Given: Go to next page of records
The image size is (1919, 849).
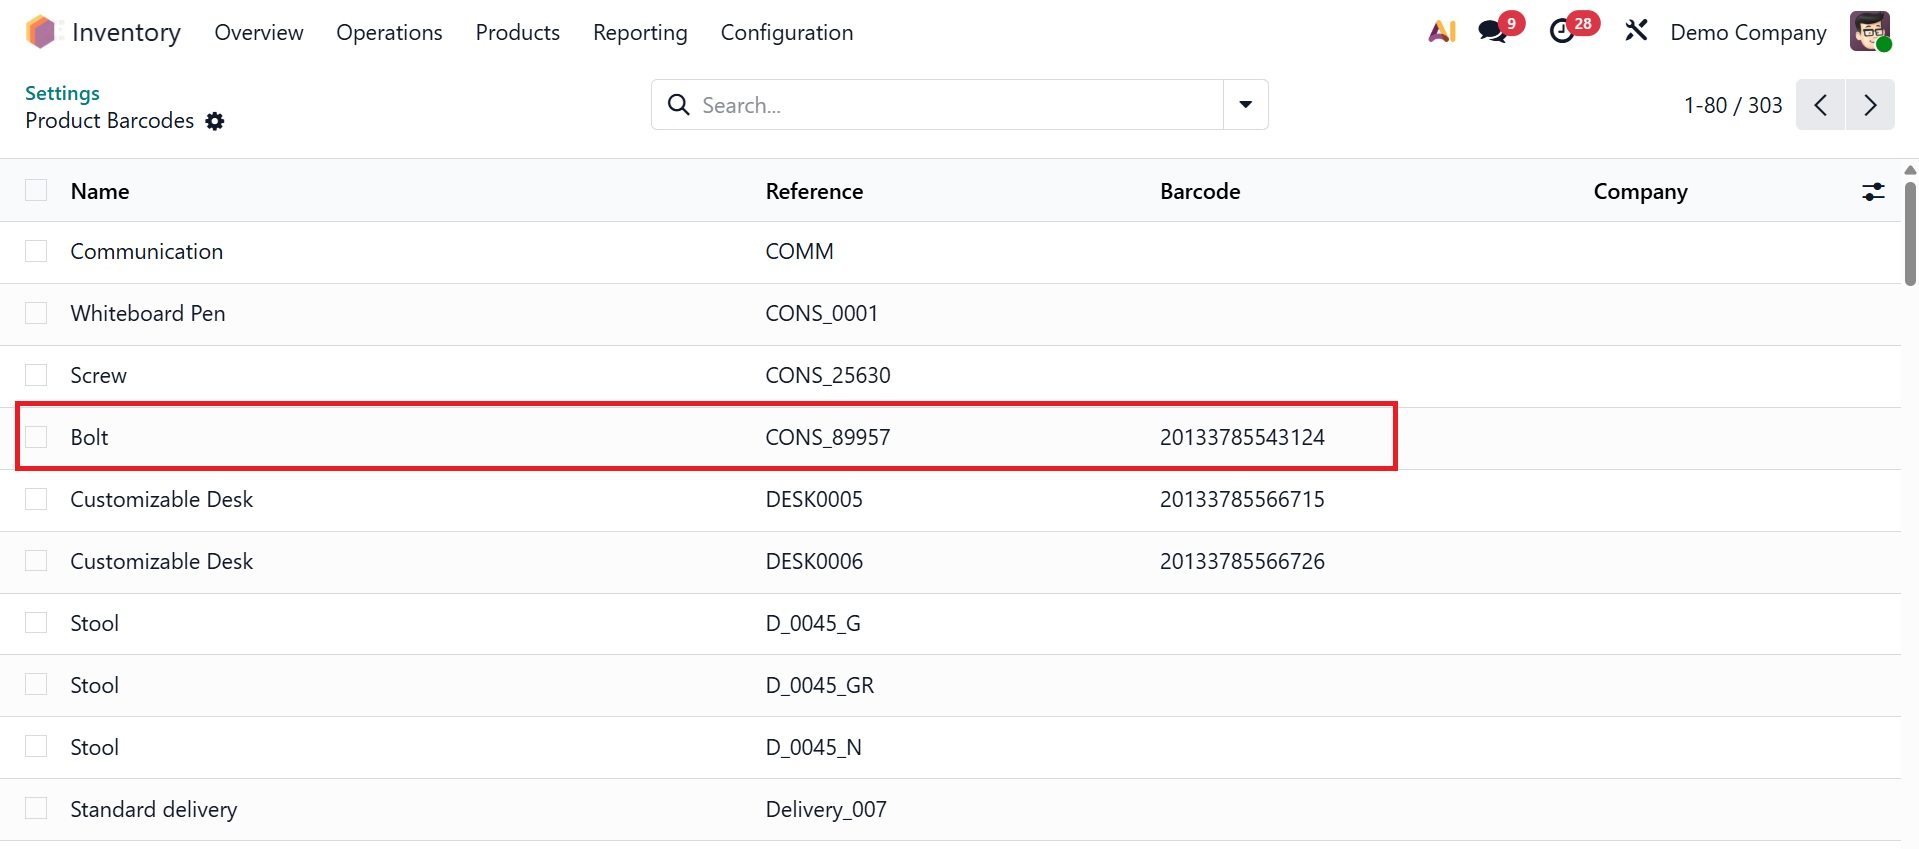Looking at the screenshot, I should point(1870,105).
